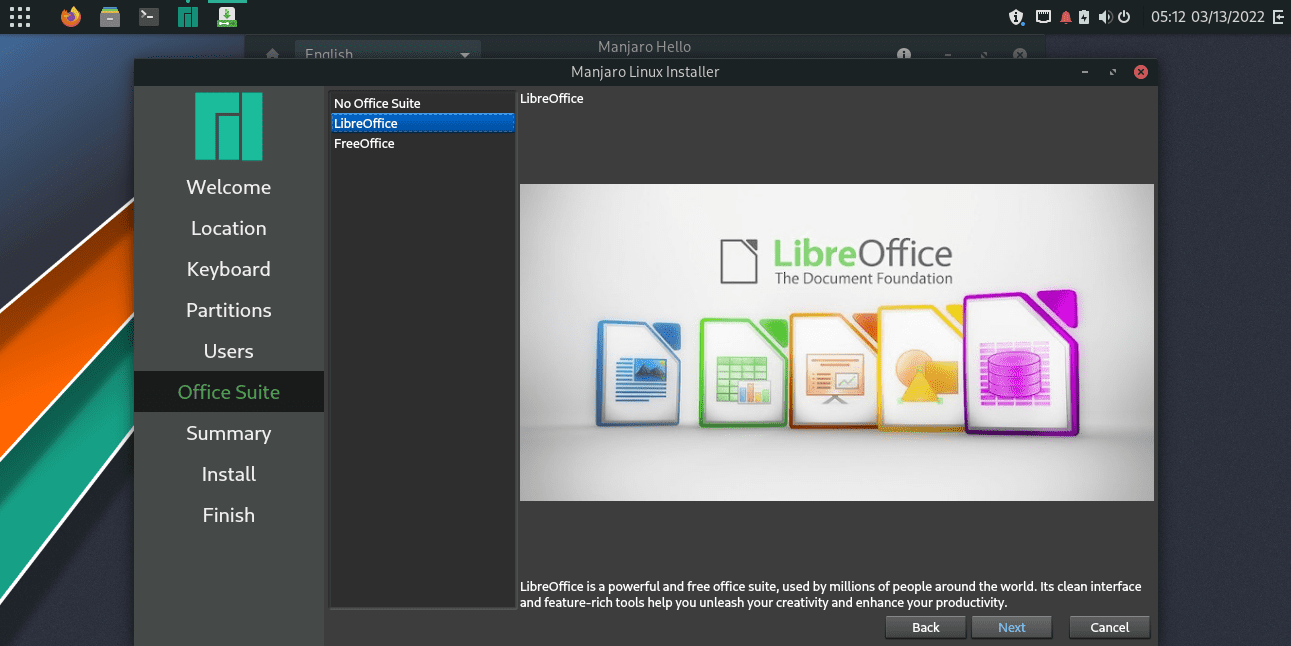Close the Manjaro Hello window

click(x=1019, y=54)
